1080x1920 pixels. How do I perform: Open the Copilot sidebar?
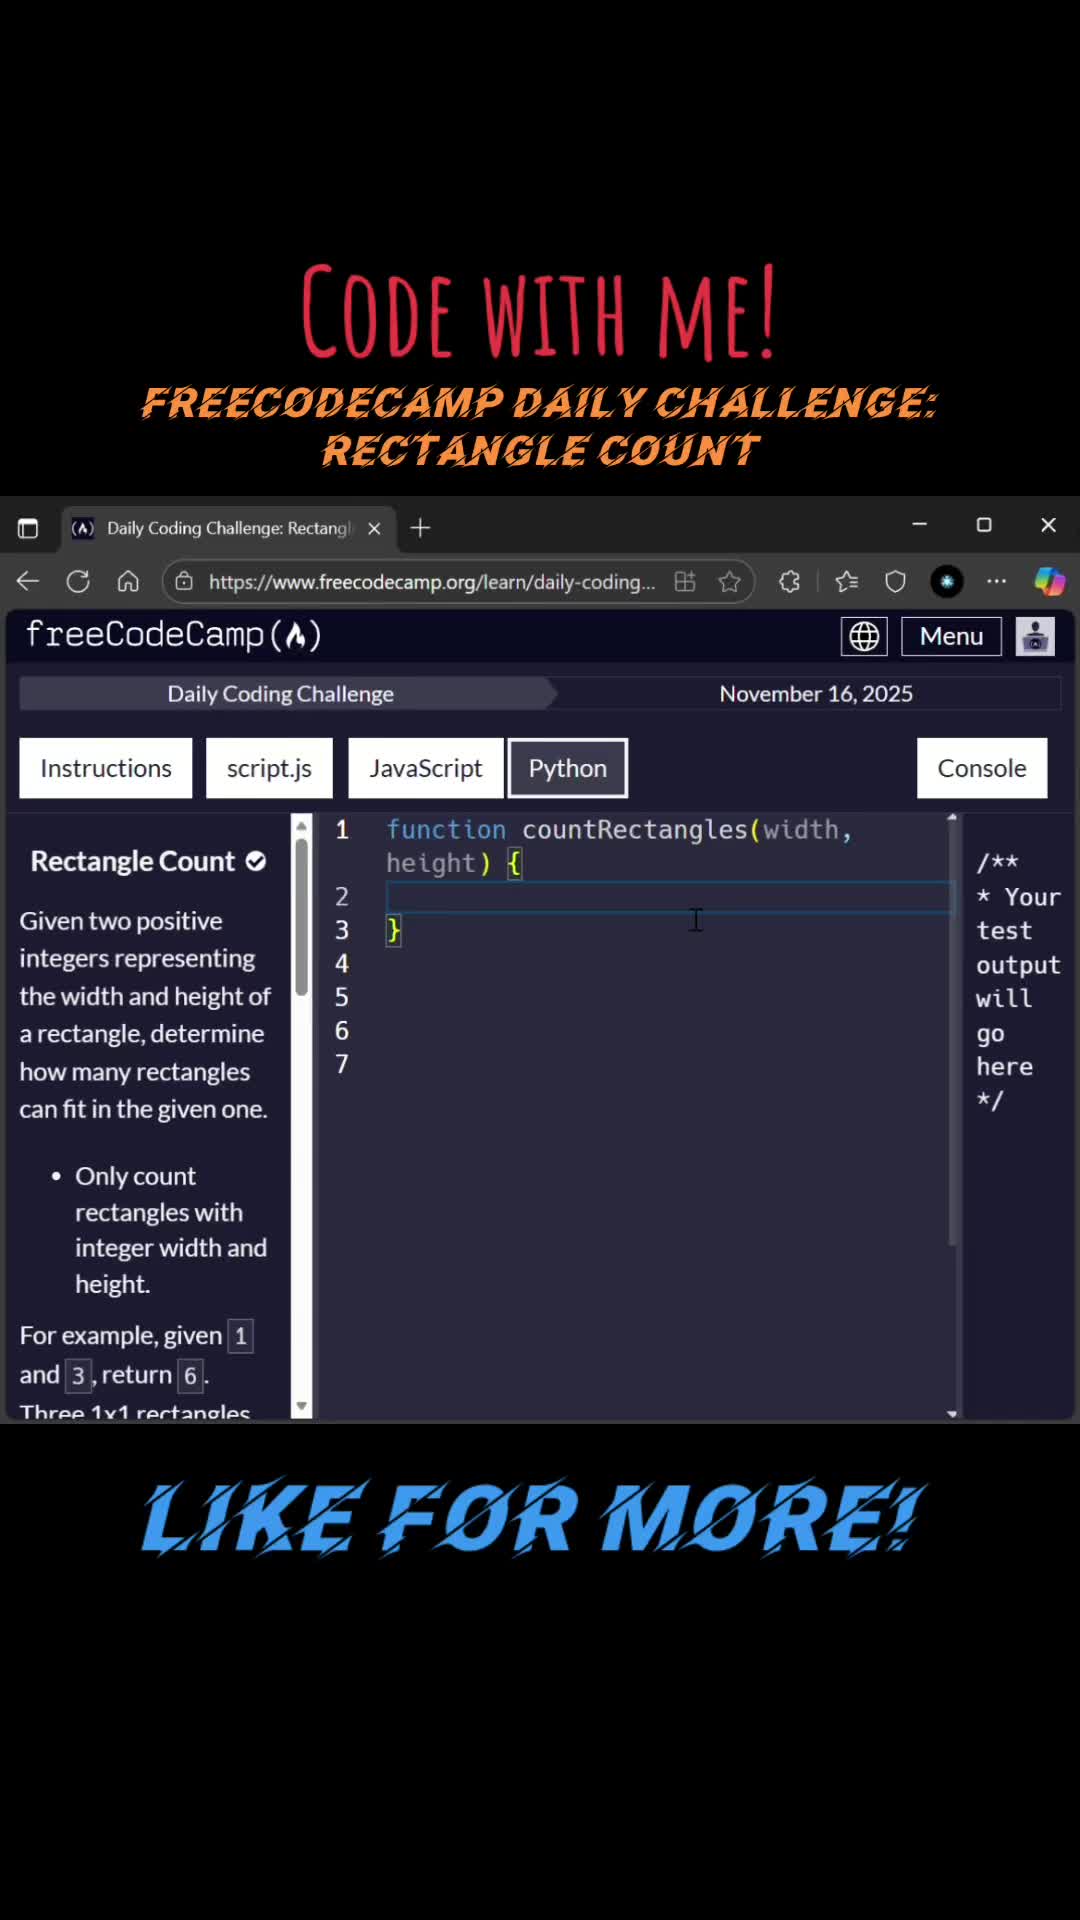coord(1050,581)
